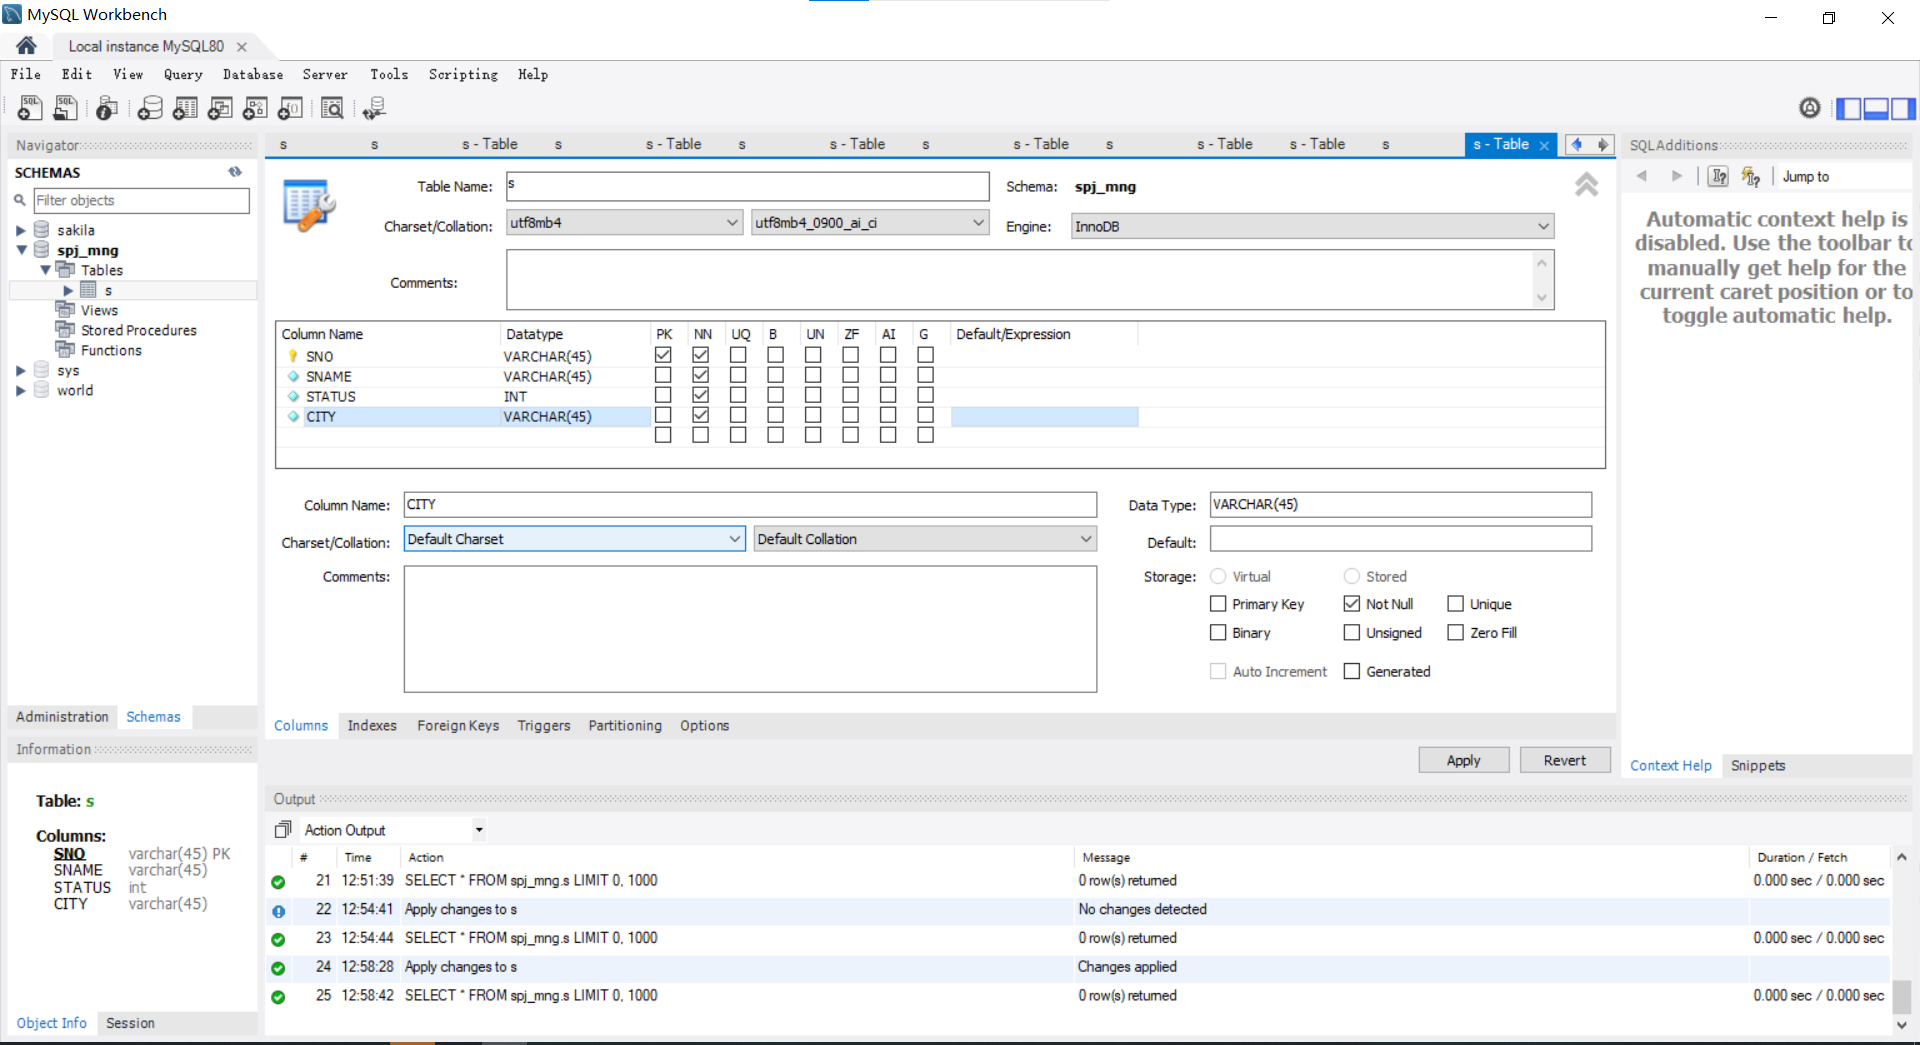
Task: Open an SQL script file via toolbar
Action: click(66, 108)
